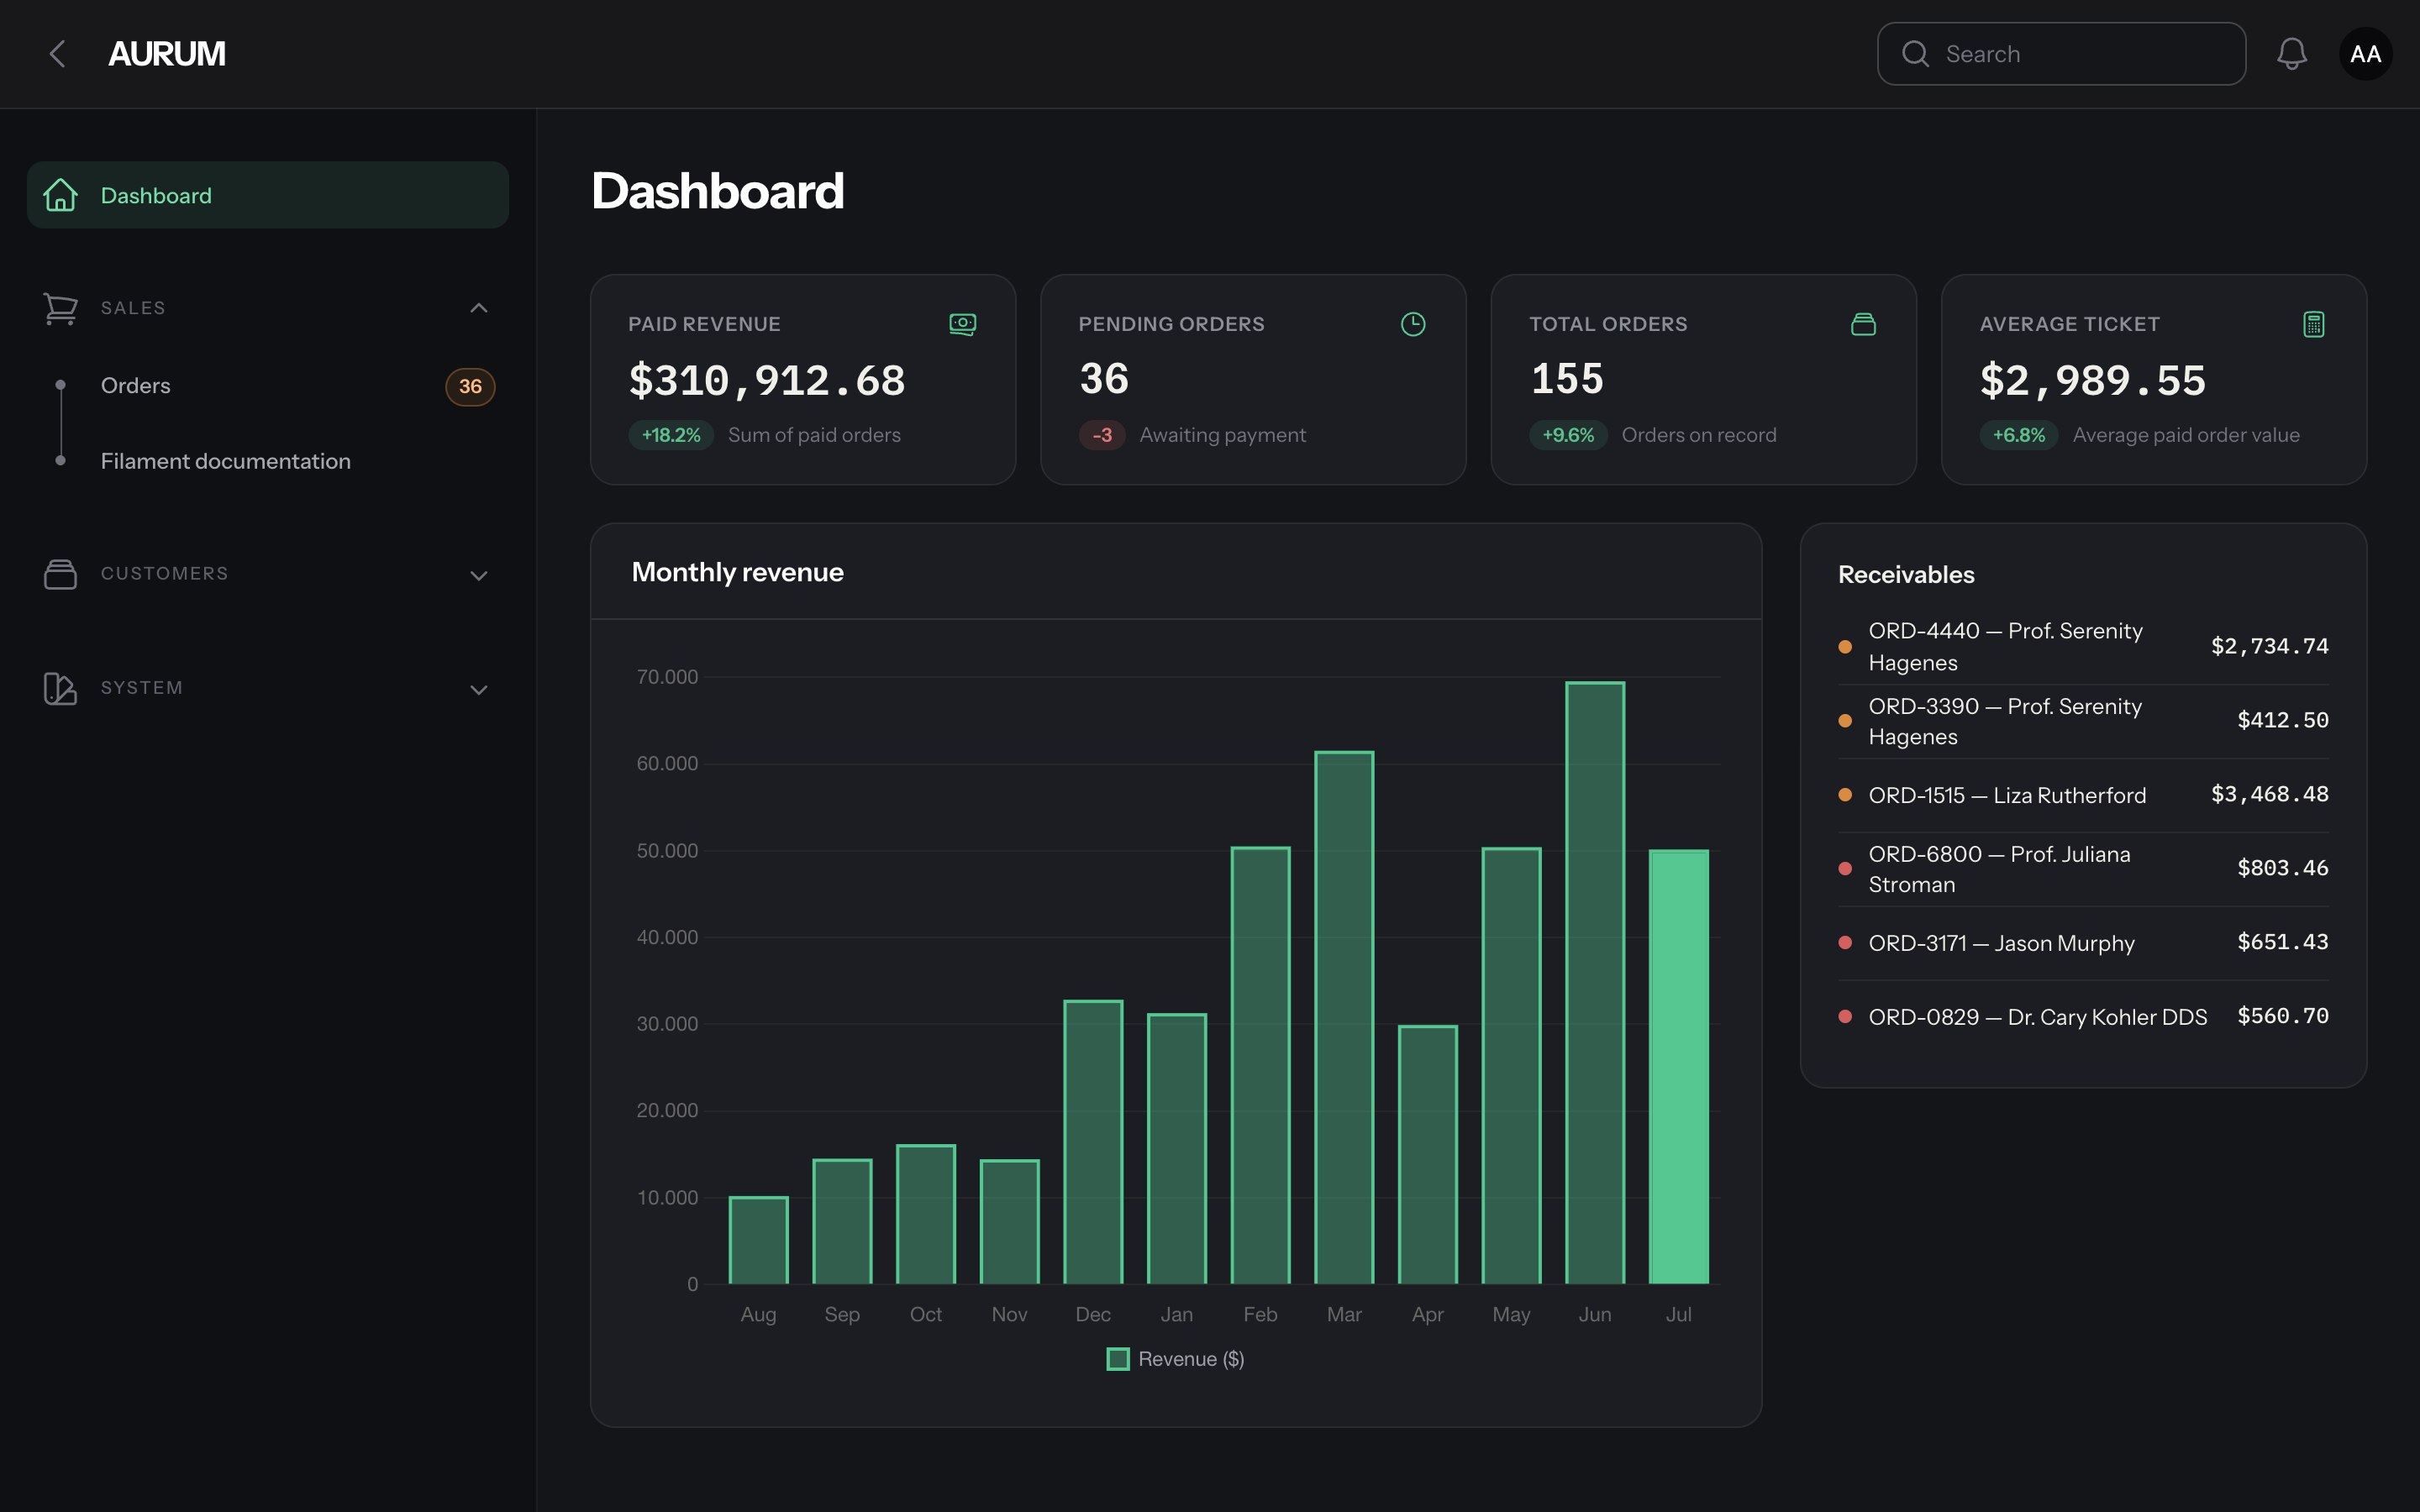Click the Sales shopping cart icon
Screen dimensions: 2420x1512
point(60,308)
